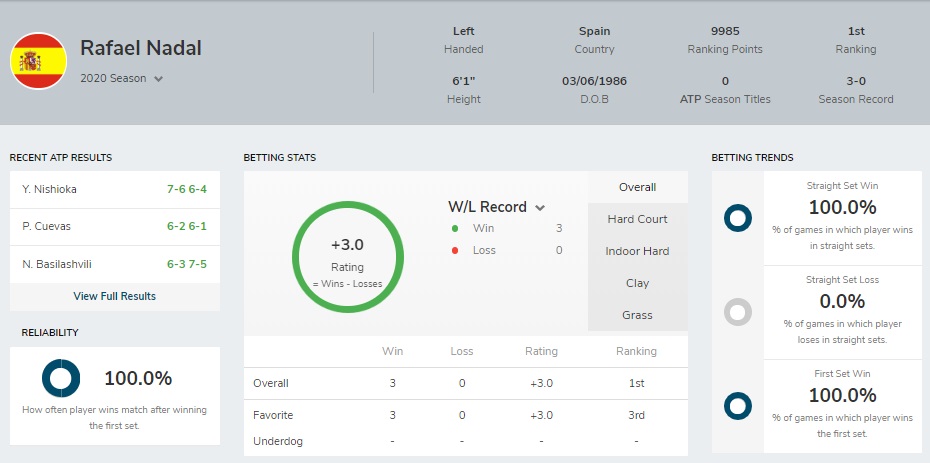Expand the W/L Record dropdown chevron
The width and height of the screenshot is (930, 463).
[540, 207]
